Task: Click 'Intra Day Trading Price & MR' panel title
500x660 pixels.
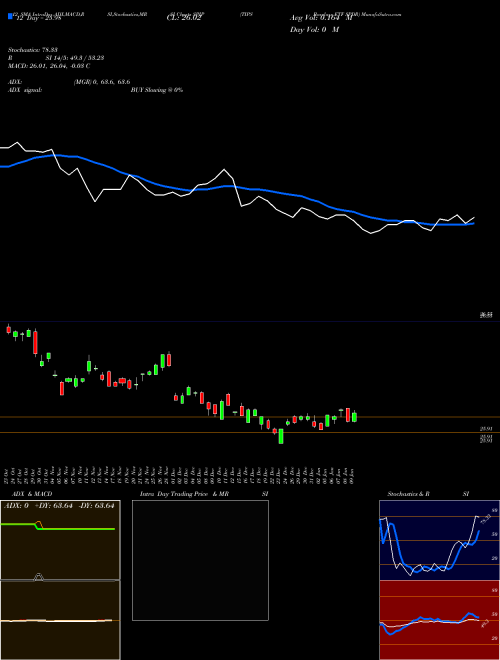Action: tap(184, 494)
